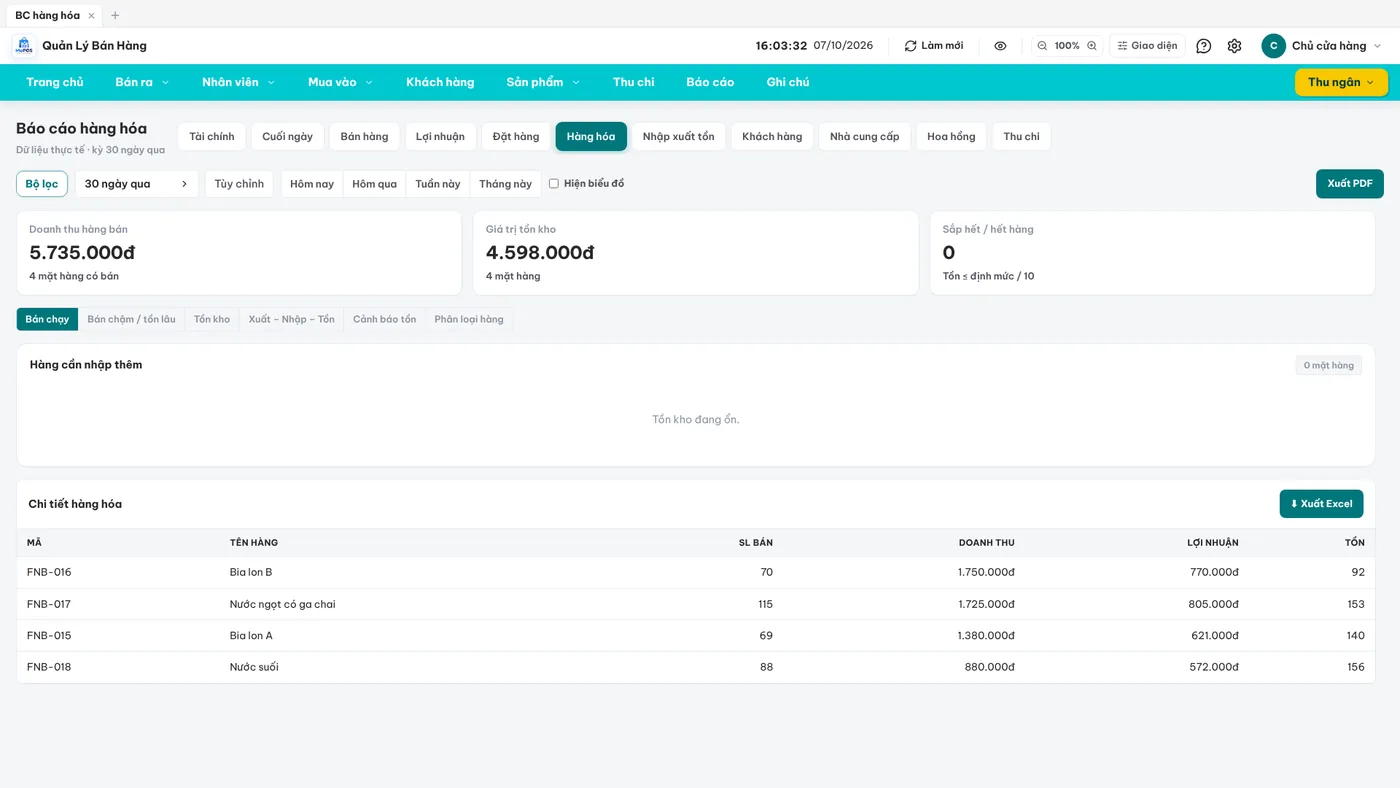Expand the Chủ cửa hàng account menu
1400x788 pixels.
(1336, 46)
